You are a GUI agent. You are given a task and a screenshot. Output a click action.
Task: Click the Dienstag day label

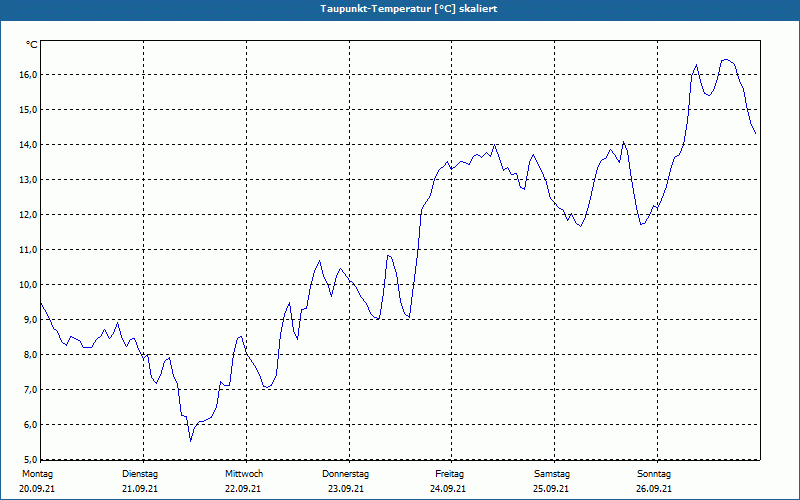click(x=140, y=474)
